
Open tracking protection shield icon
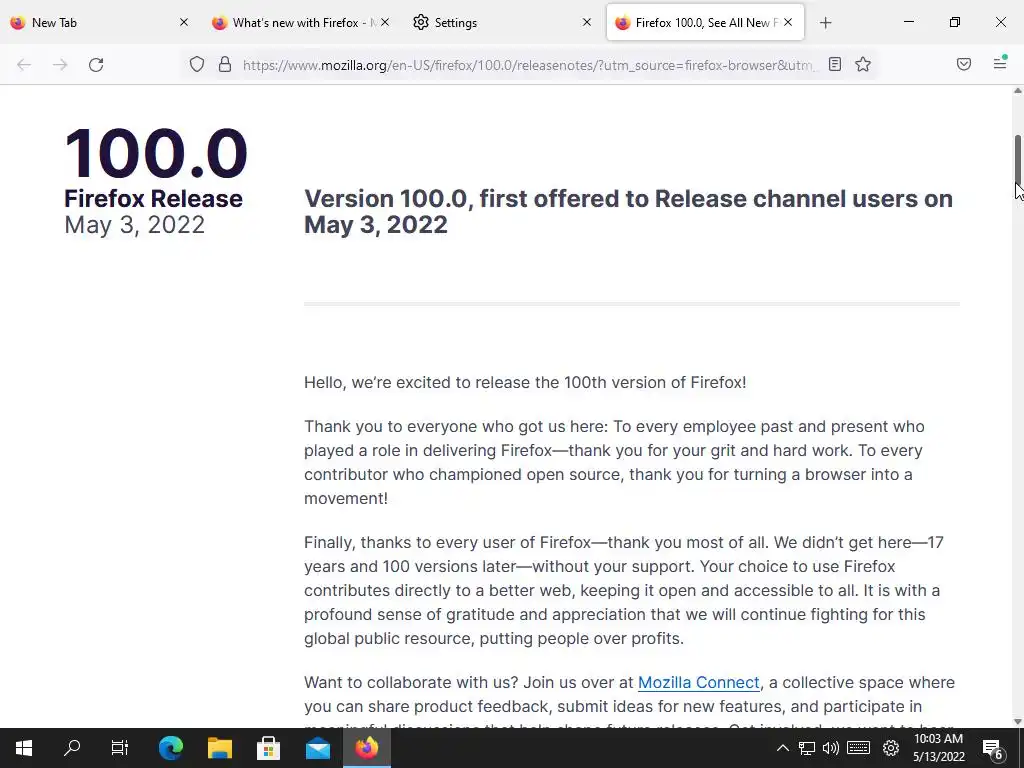[x=197, y=65]
